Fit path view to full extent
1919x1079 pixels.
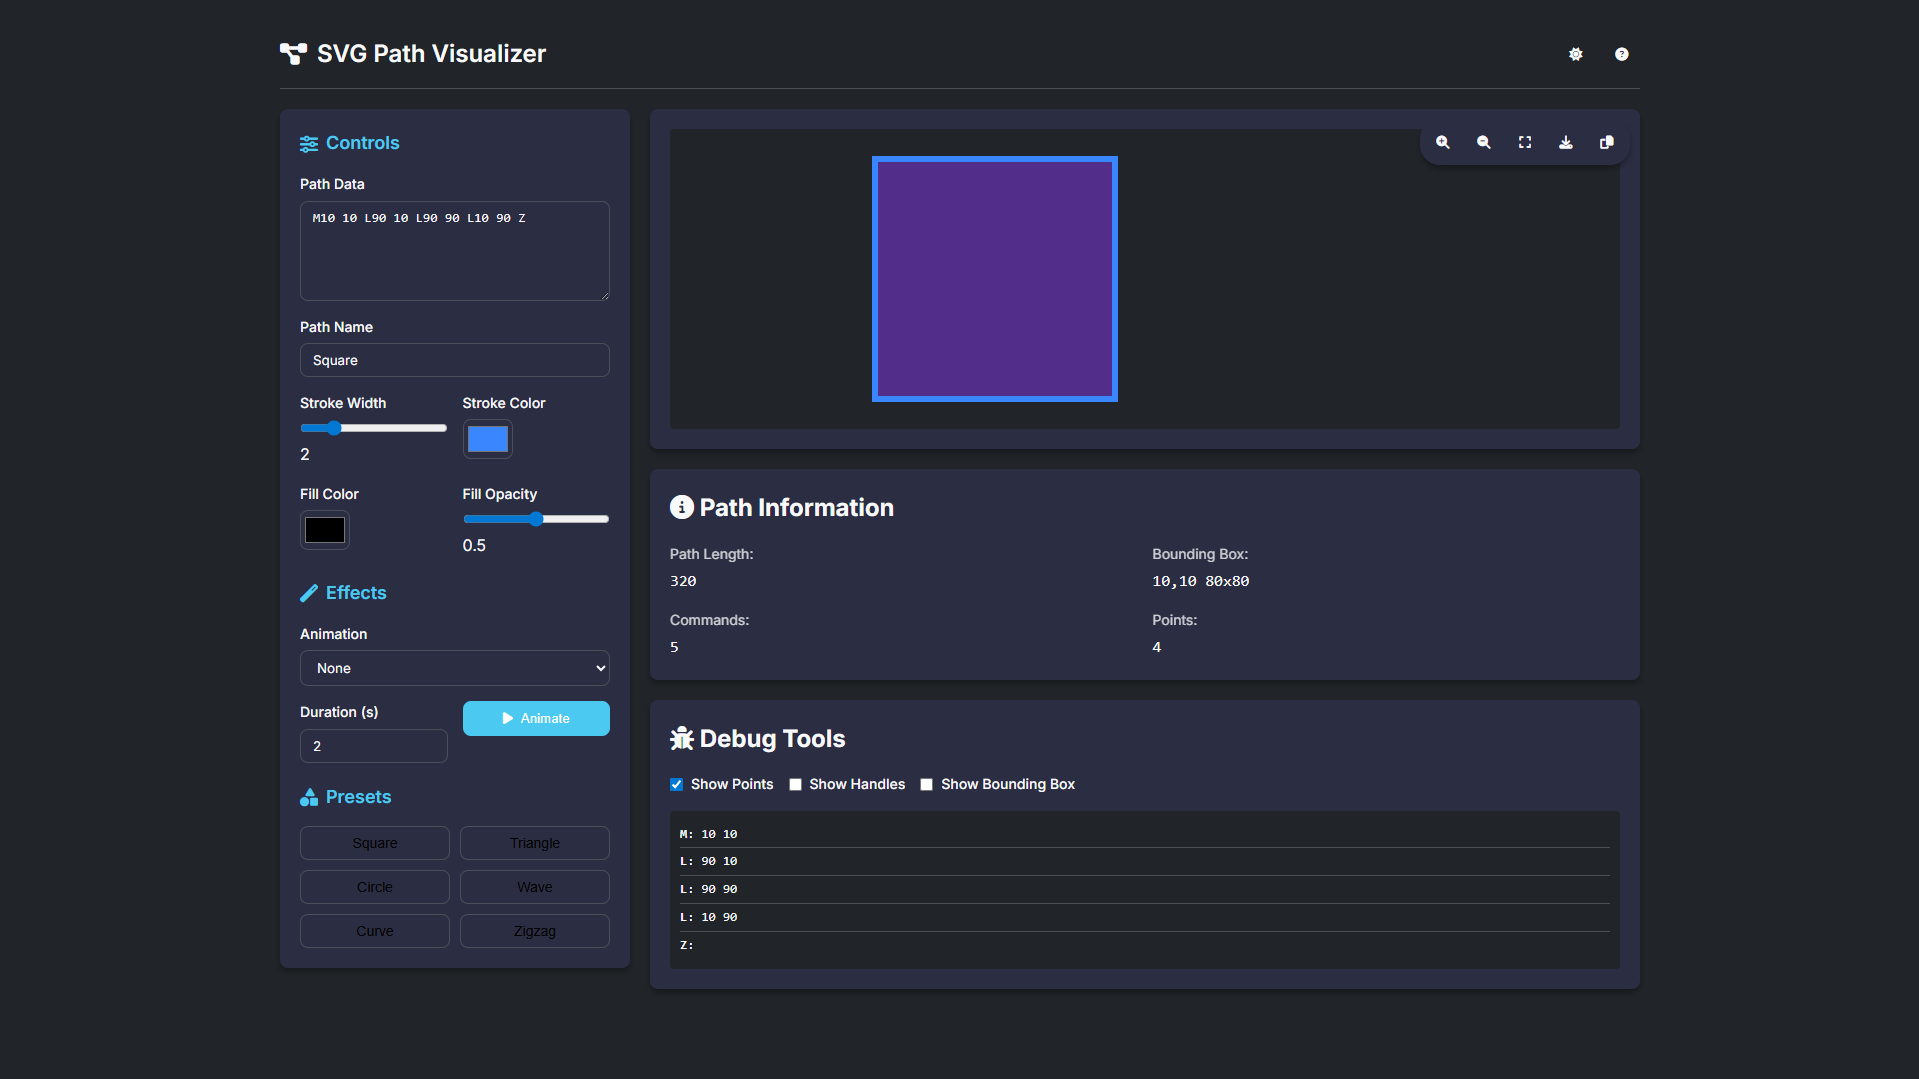pos(1525,143)
